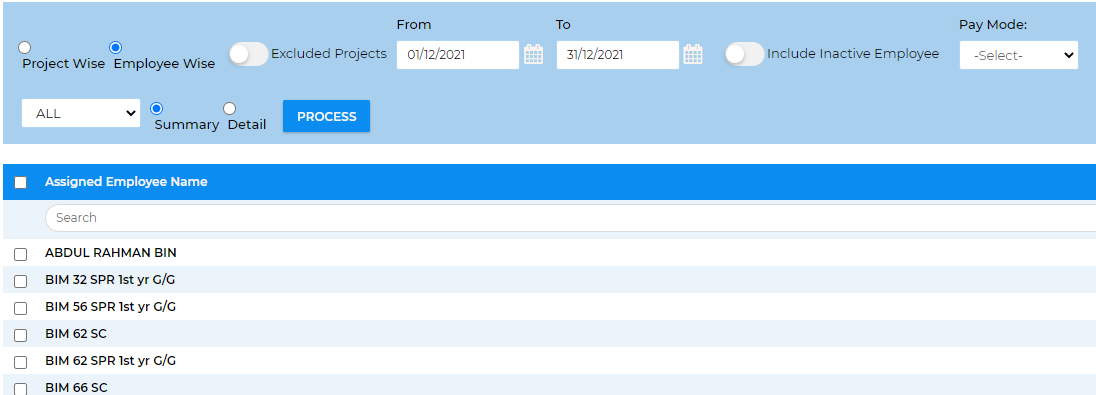Image resolution: width=1096 pixels, height=395 pixels.
Task: Select the Employee Wise radio option
Action: (116, 48)
